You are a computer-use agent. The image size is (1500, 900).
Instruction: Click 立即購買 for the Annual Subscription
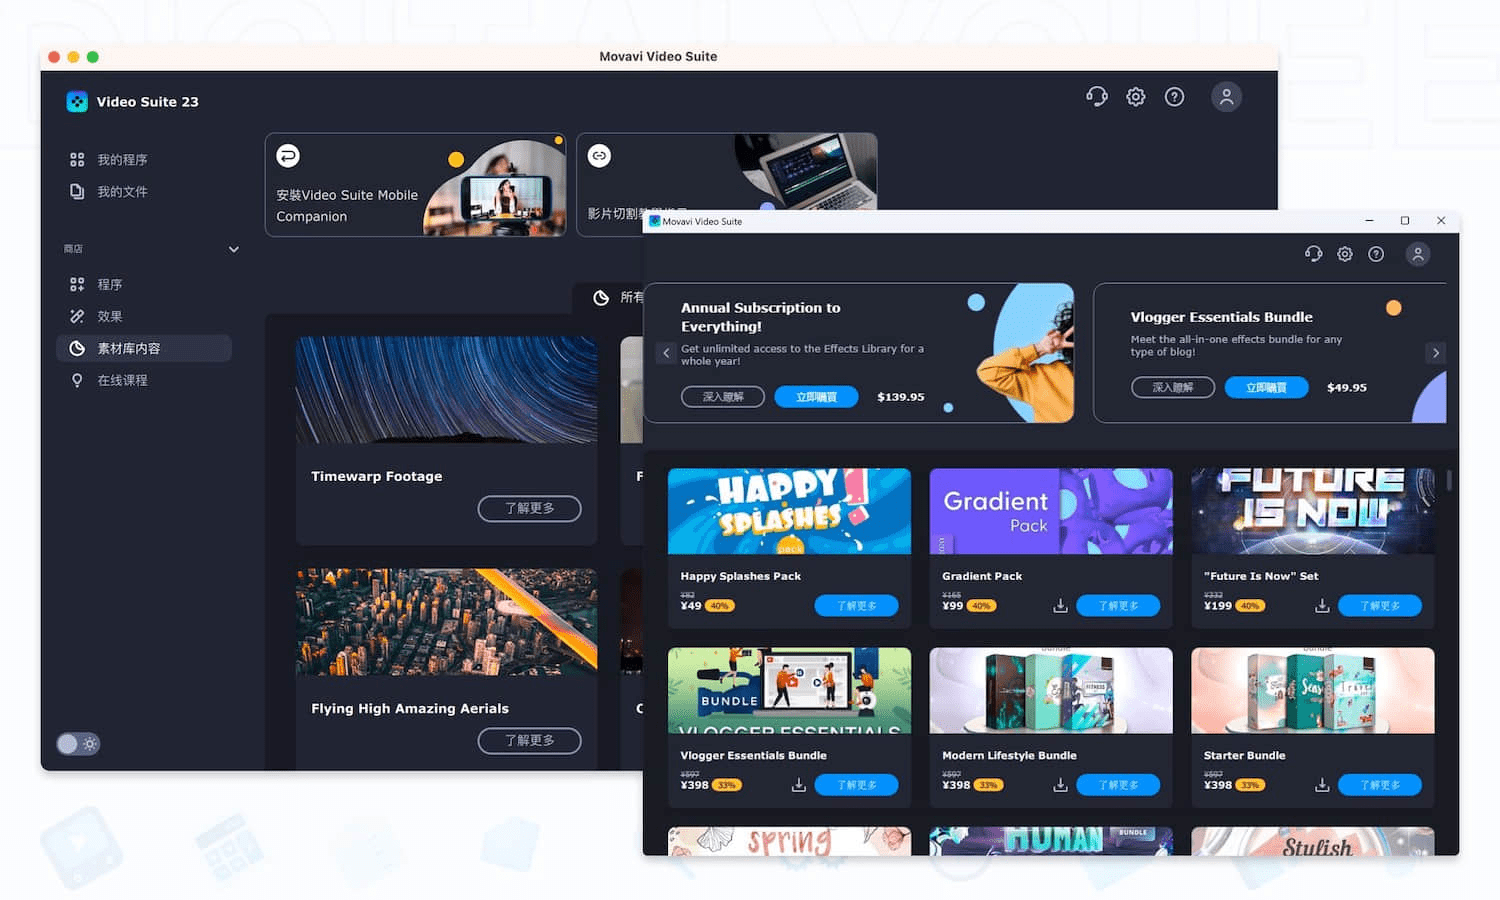(815, 396)
